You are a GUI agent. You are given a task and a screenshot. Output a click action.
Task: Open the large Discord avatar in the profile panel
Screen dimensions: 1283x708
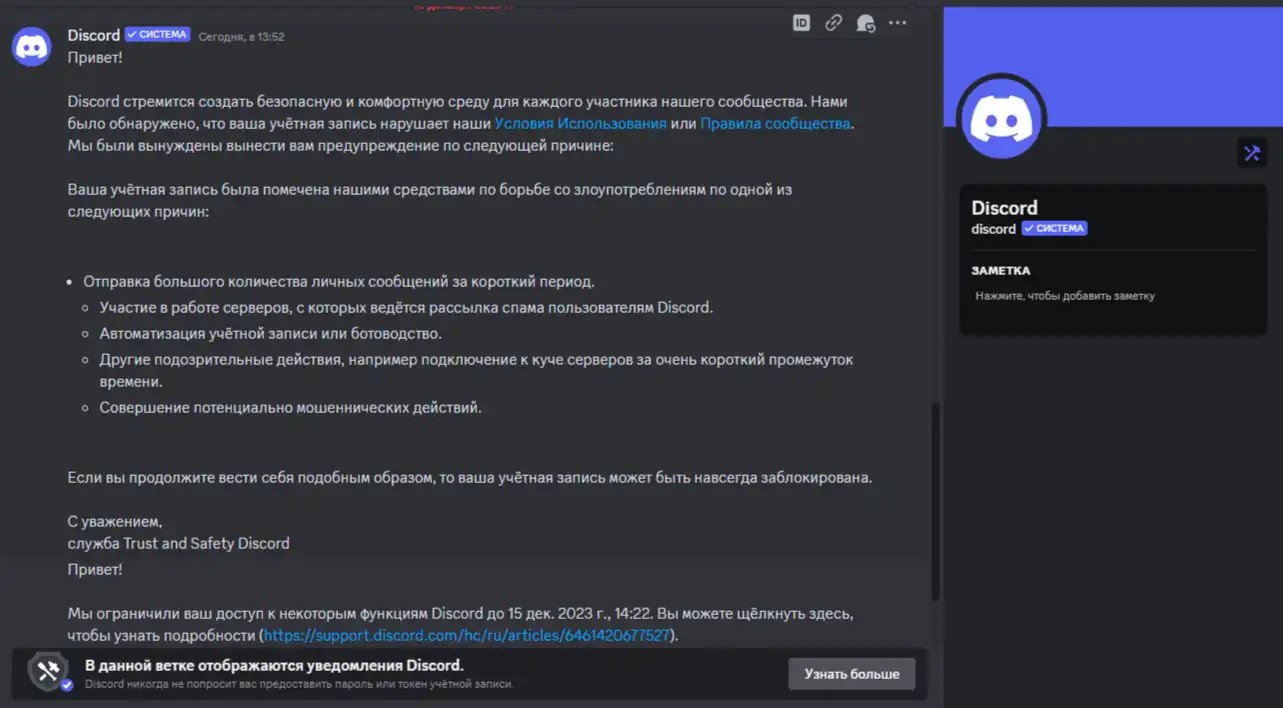pyautogui.click(x=1002, y=119)
